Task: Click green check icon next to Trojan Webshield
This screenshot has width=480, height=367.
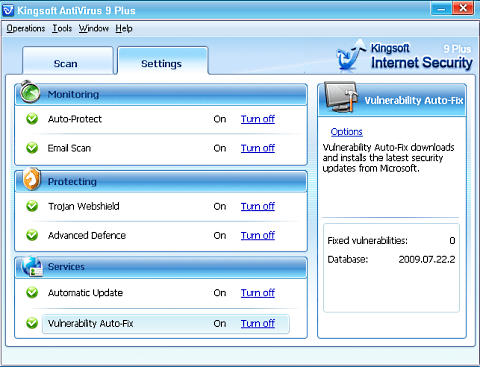Action: click(32, 206)
